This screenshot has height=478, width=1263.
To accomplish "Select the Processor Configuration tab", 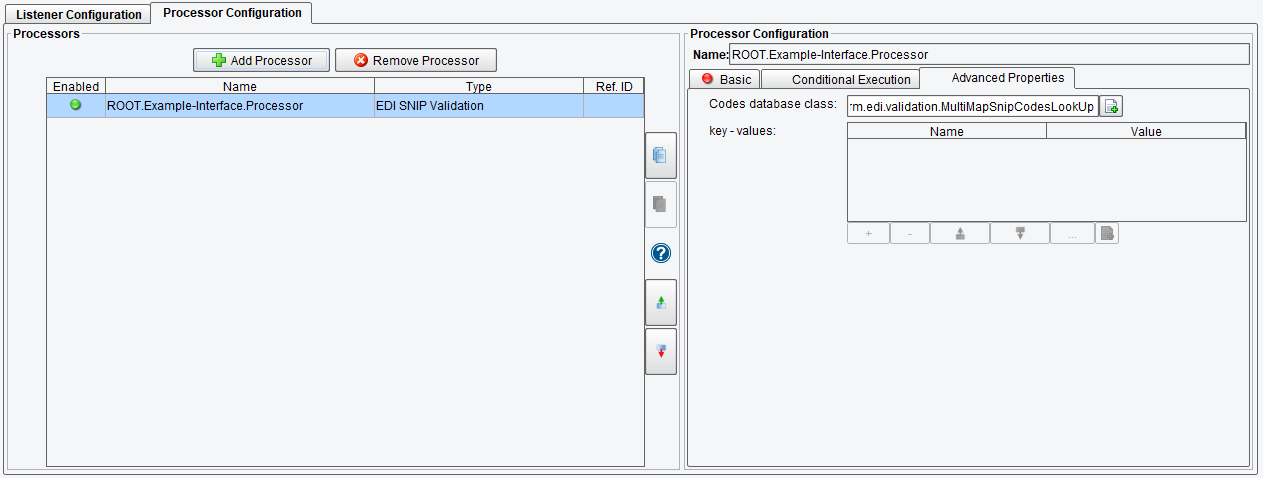I will pyautogui.click(x=232, y=13).
